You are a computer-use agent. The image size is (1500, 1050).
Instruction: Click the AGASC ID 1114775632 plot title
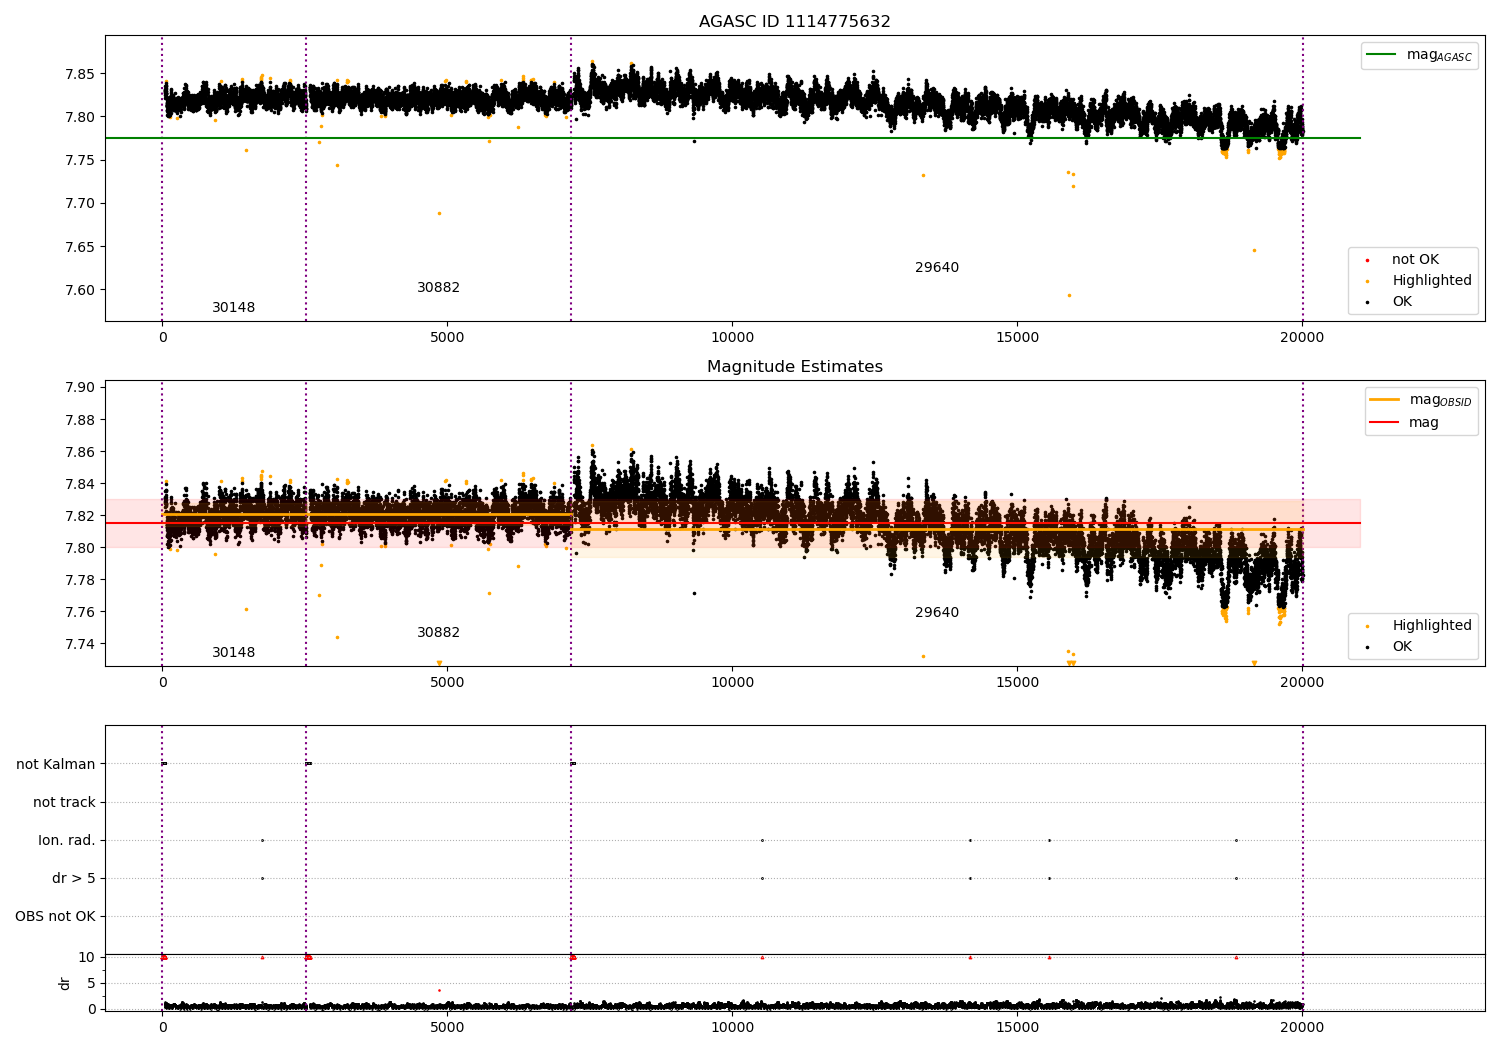pyautogui.click(x=794, y=22)
